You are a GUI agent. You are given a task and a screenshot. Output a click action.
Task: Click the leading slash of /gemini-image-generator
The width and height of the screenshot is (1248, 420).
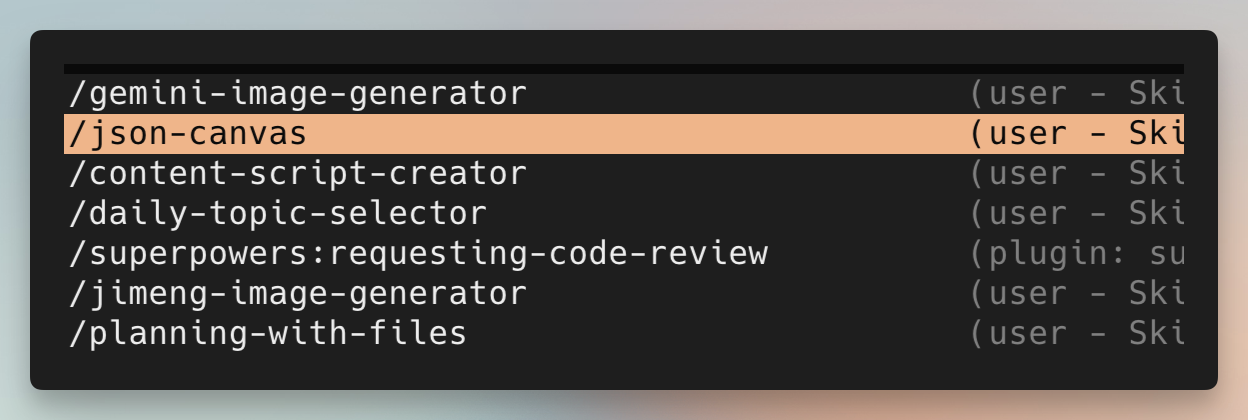(78, 94)
